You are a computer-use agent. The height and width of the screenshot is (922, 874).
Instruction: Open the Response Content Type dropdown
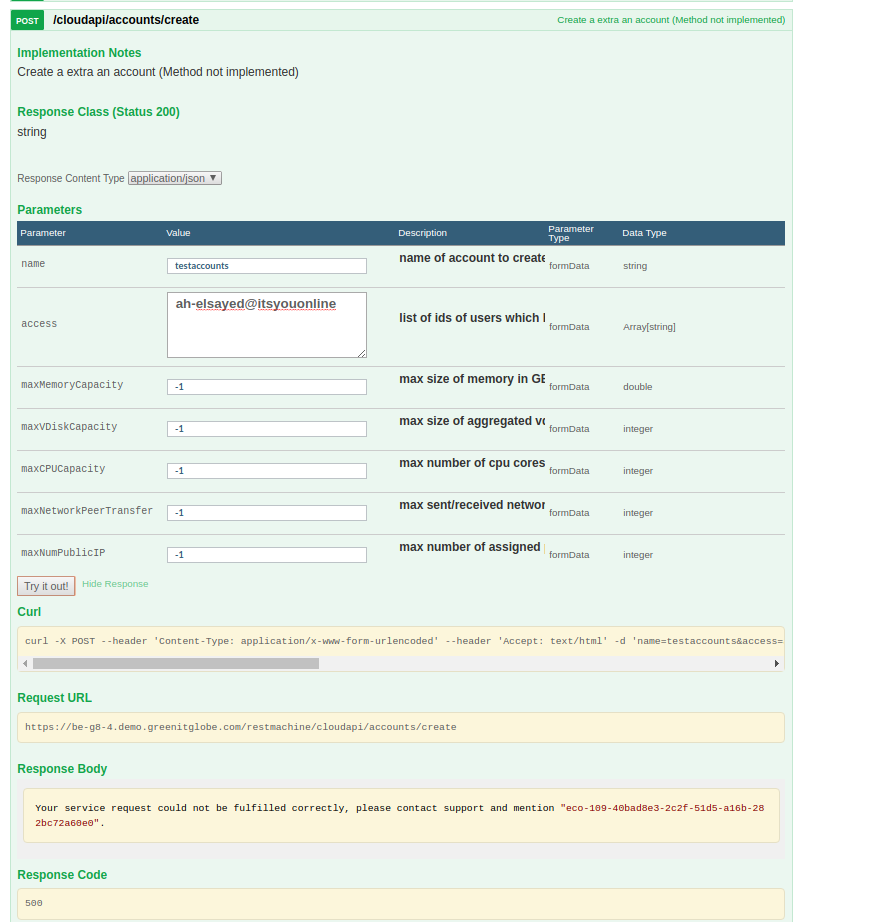point(174,178)
